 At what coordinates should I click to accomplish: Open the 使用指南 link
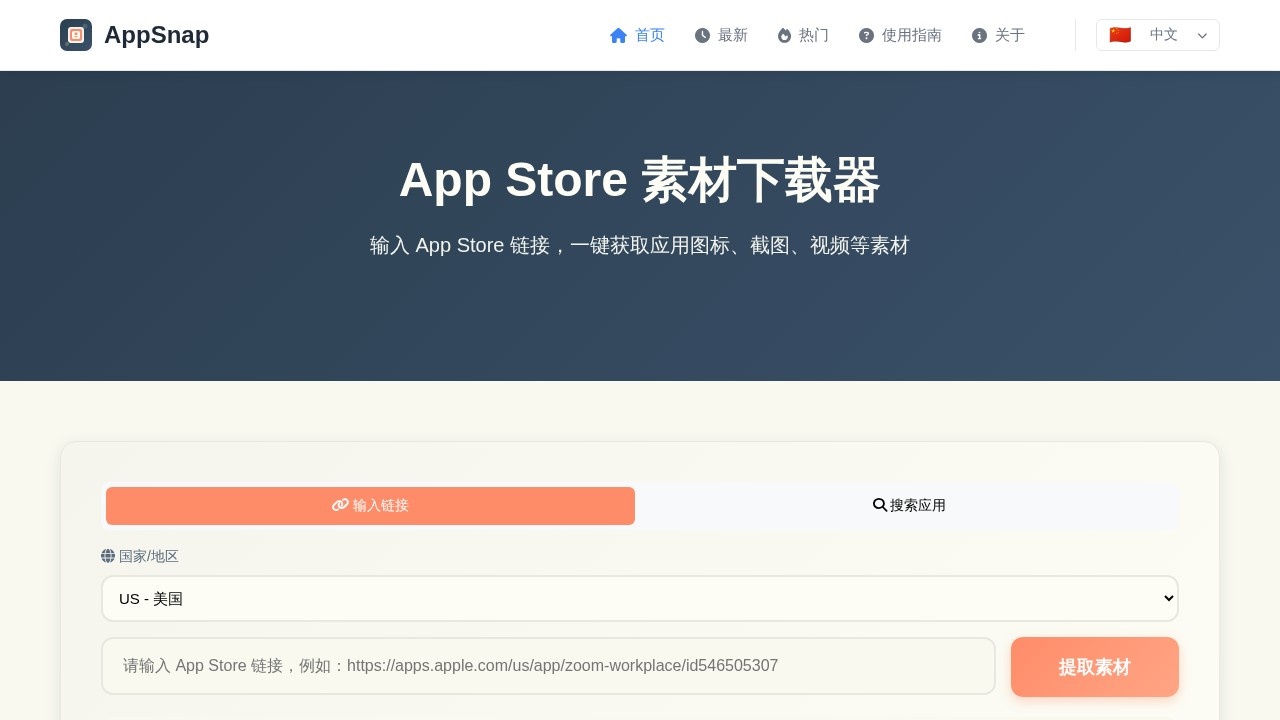coord(911,35)
